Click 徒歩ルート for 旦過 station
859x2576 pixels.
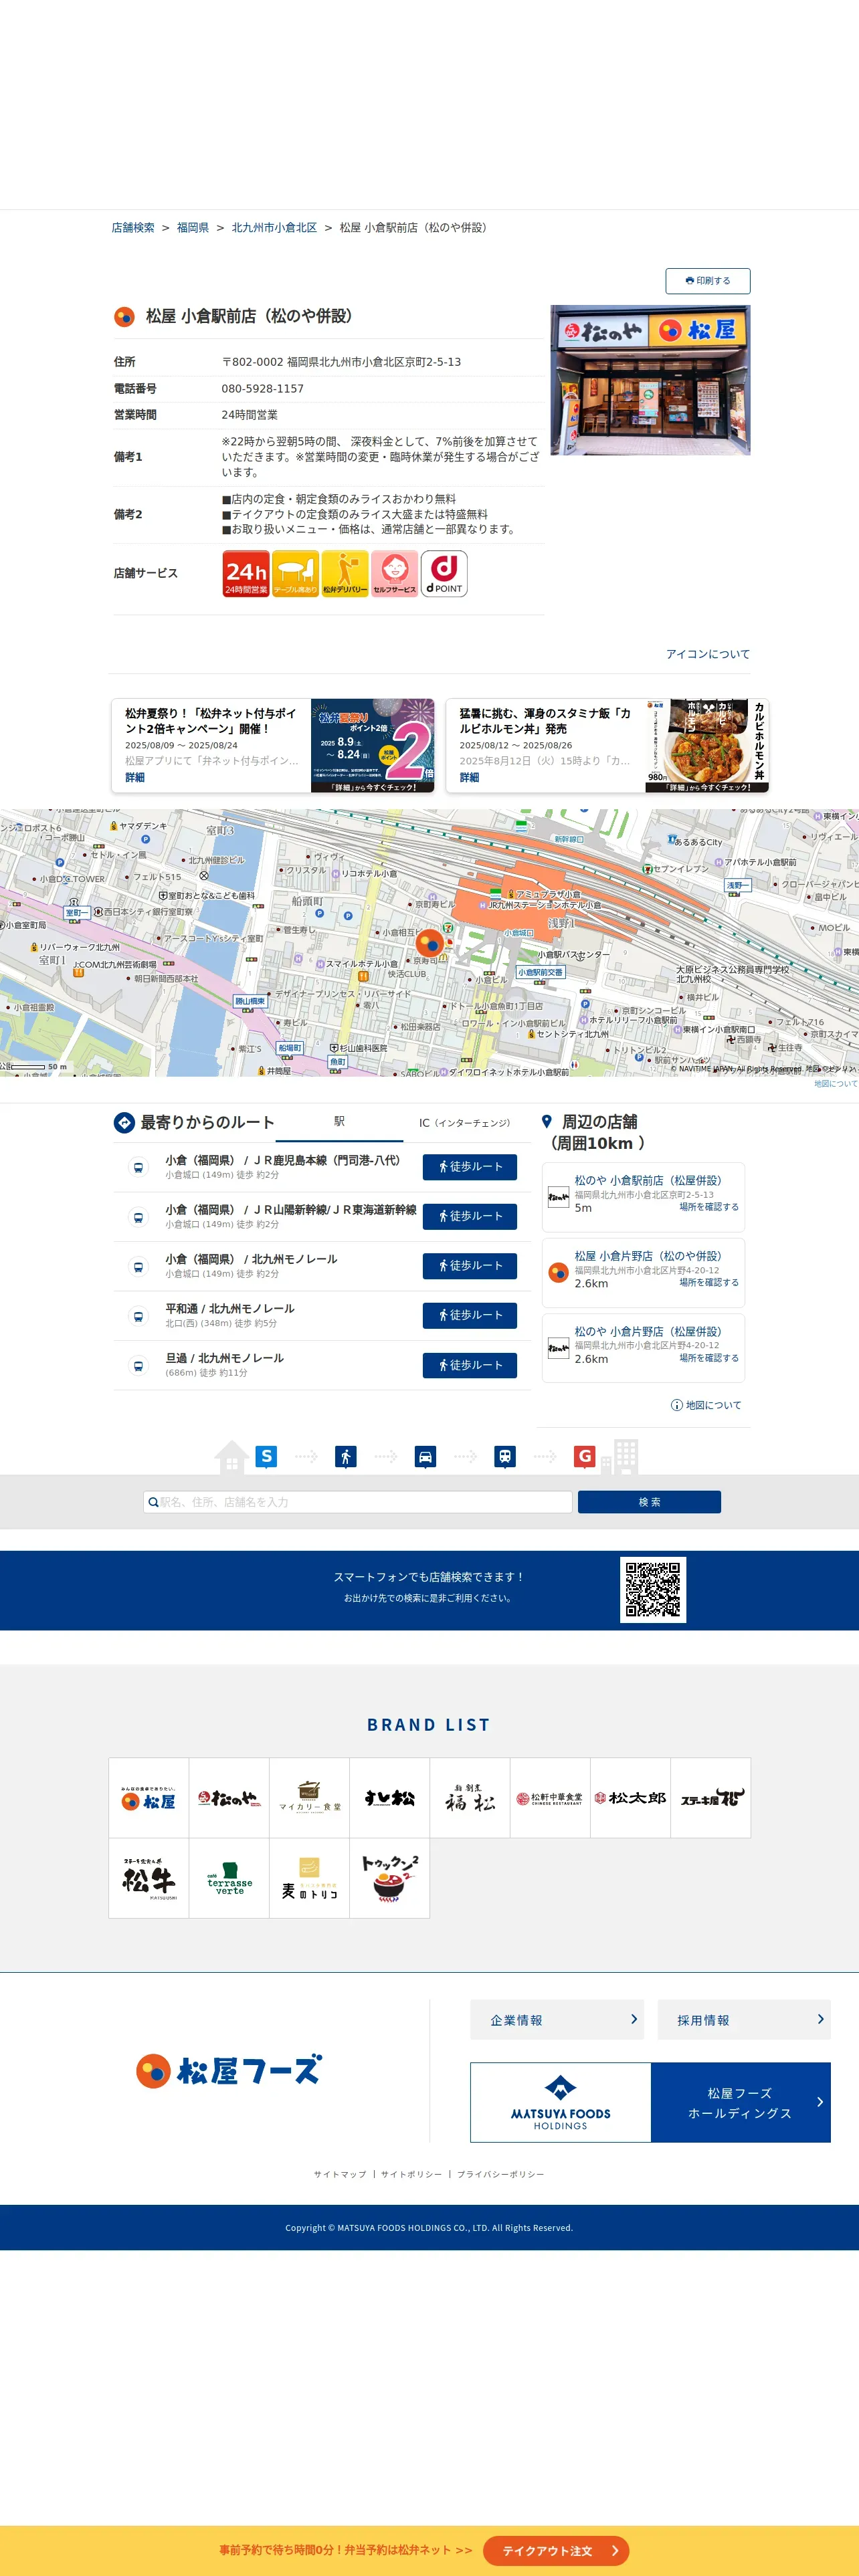click(470, 1365)
